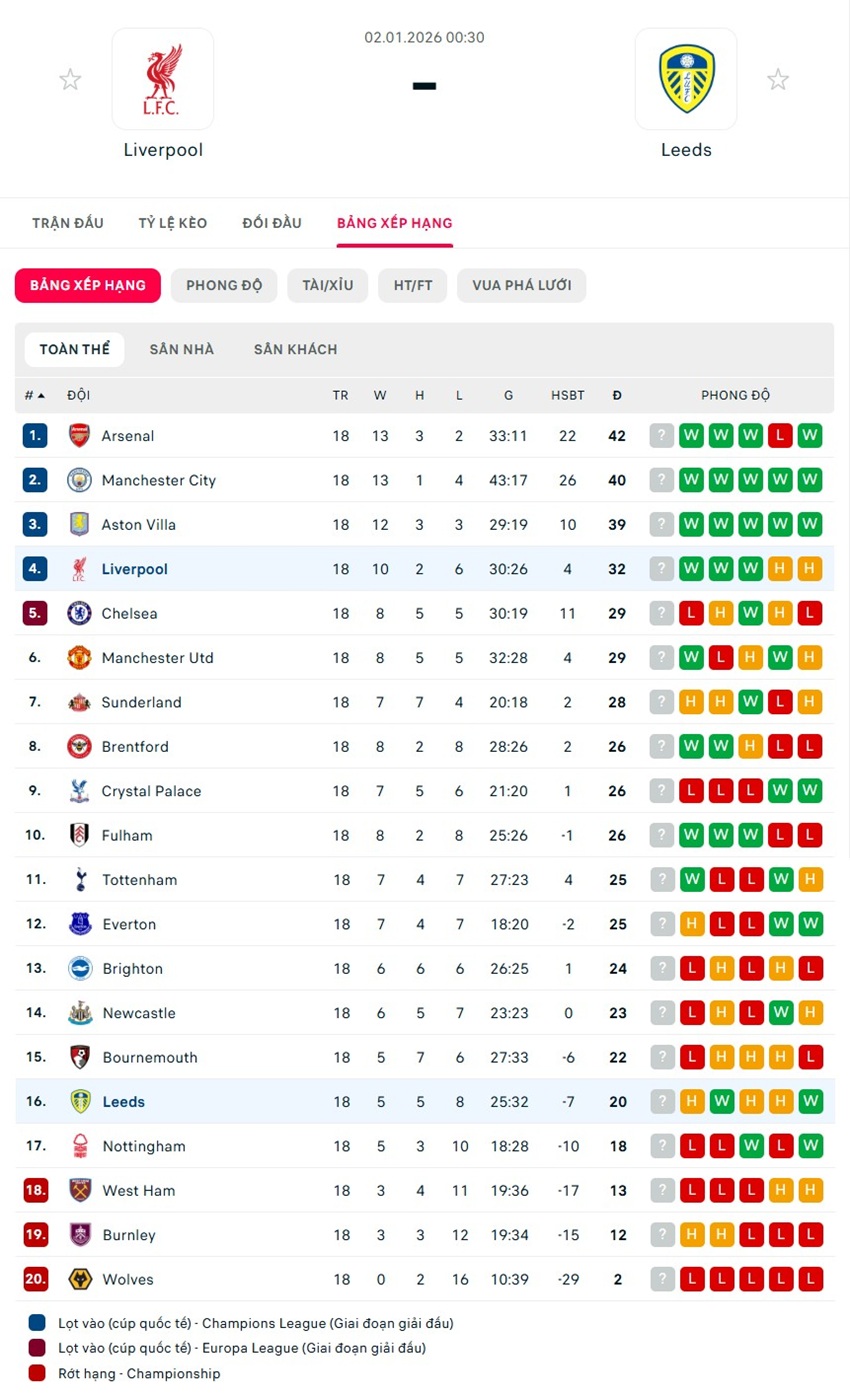850x1398 pixels.
Task: Switch to the ĐỐI ĐẦU tab
Action: (272, 223)
